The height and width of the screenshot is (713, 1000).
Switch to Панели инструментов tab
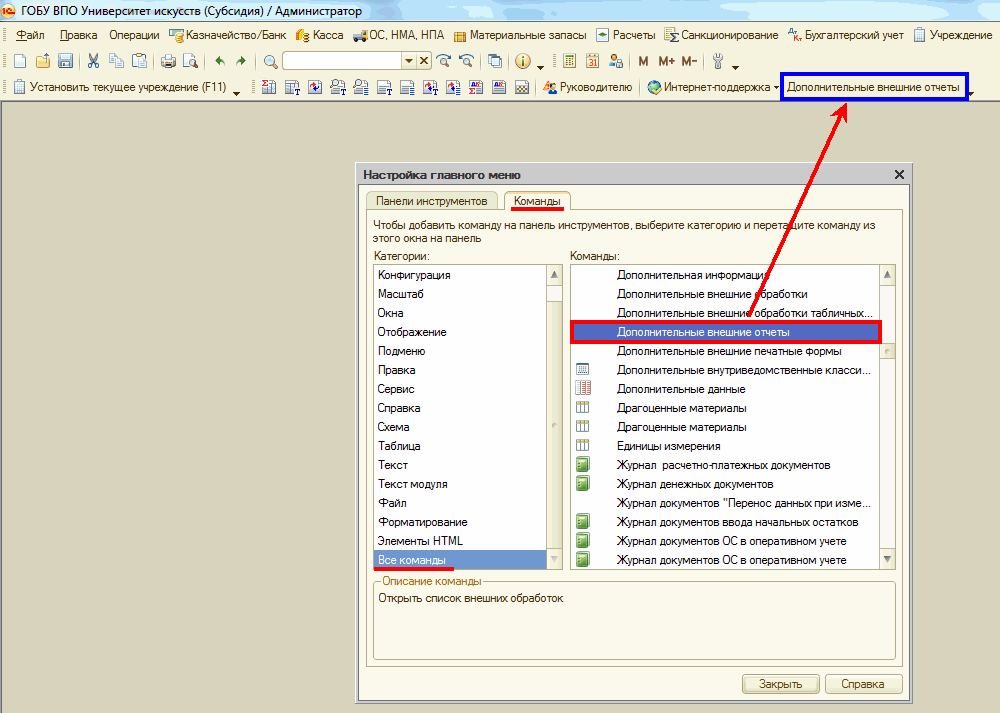click(x=431, y=201)
